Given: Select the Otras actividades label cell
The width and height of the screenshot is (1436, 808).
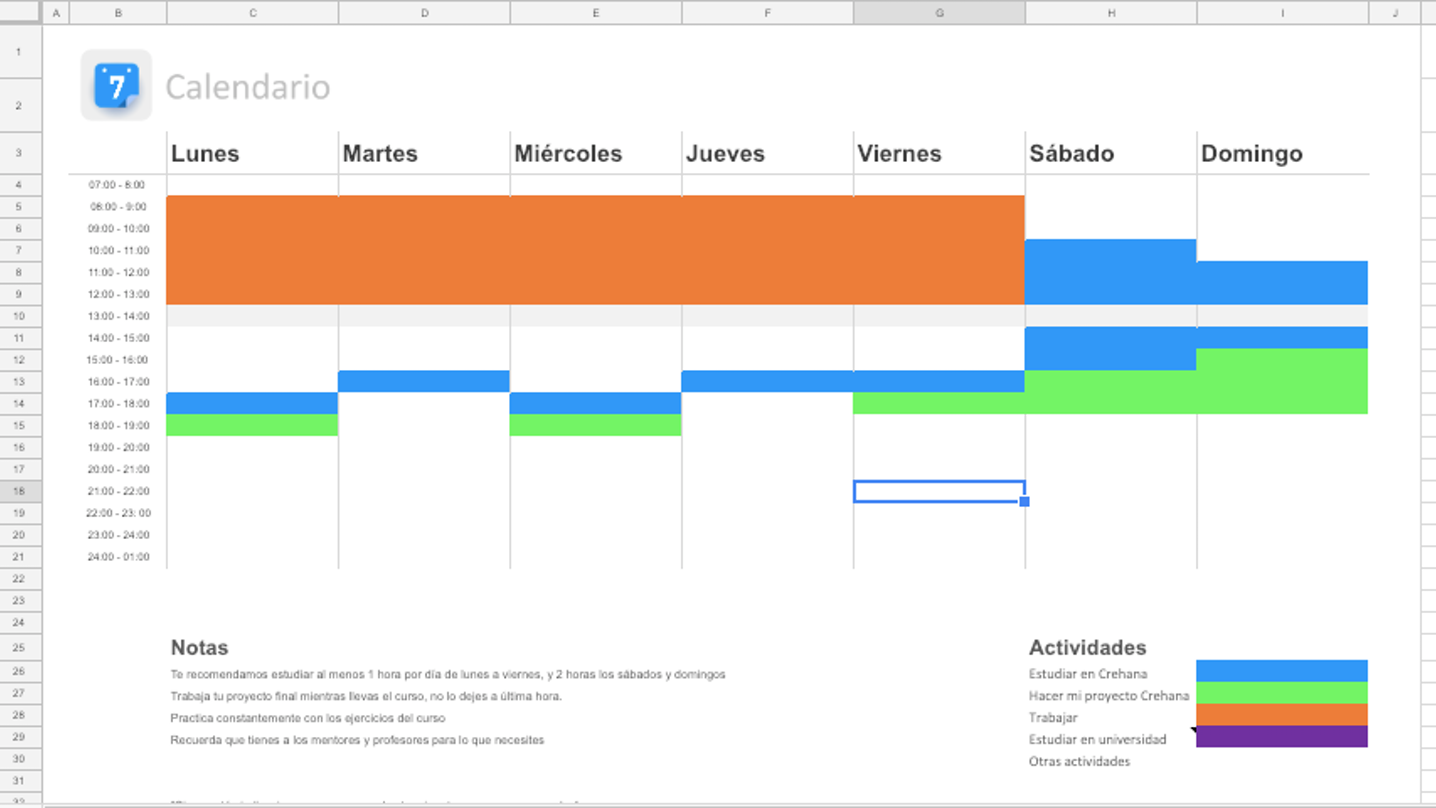Looking at the screenshot, I should [x=1079, y=762].
